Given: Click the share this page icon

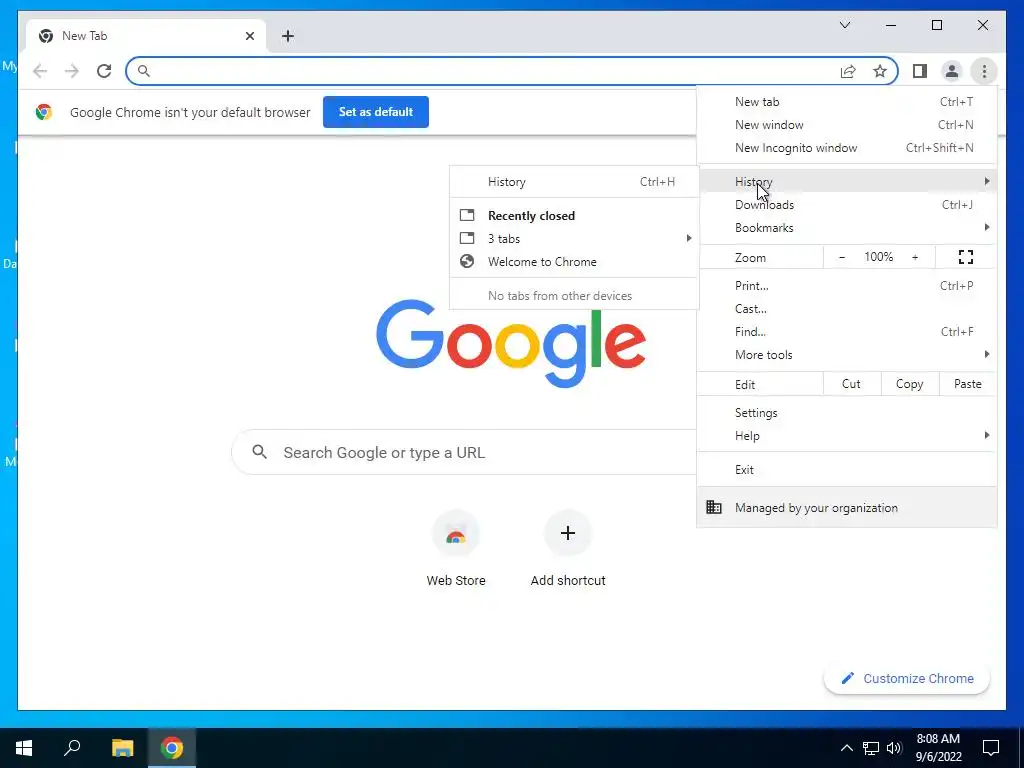Looking at the screenshot, I should pos(848,71).
